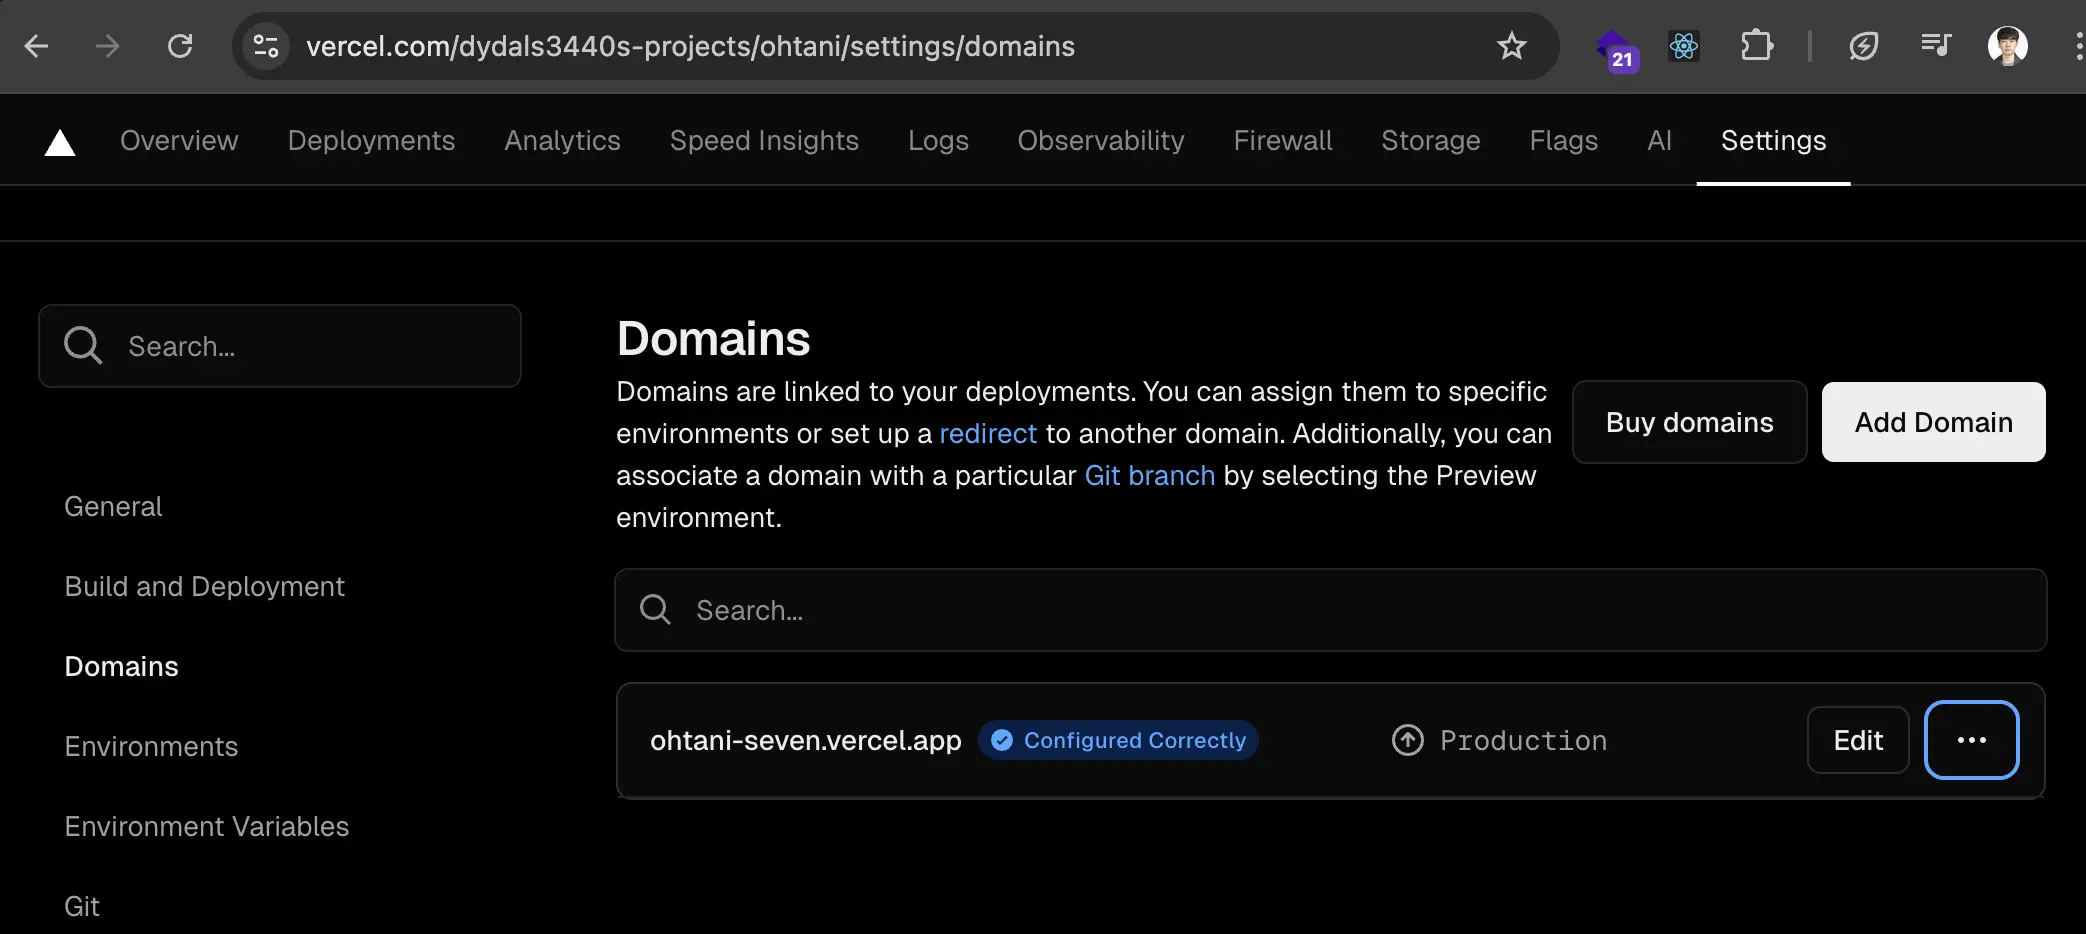The width and height of the screenshot is (2086, 934).
Task: Open the Speed Insights tab
Action: (x=764, y=141)
